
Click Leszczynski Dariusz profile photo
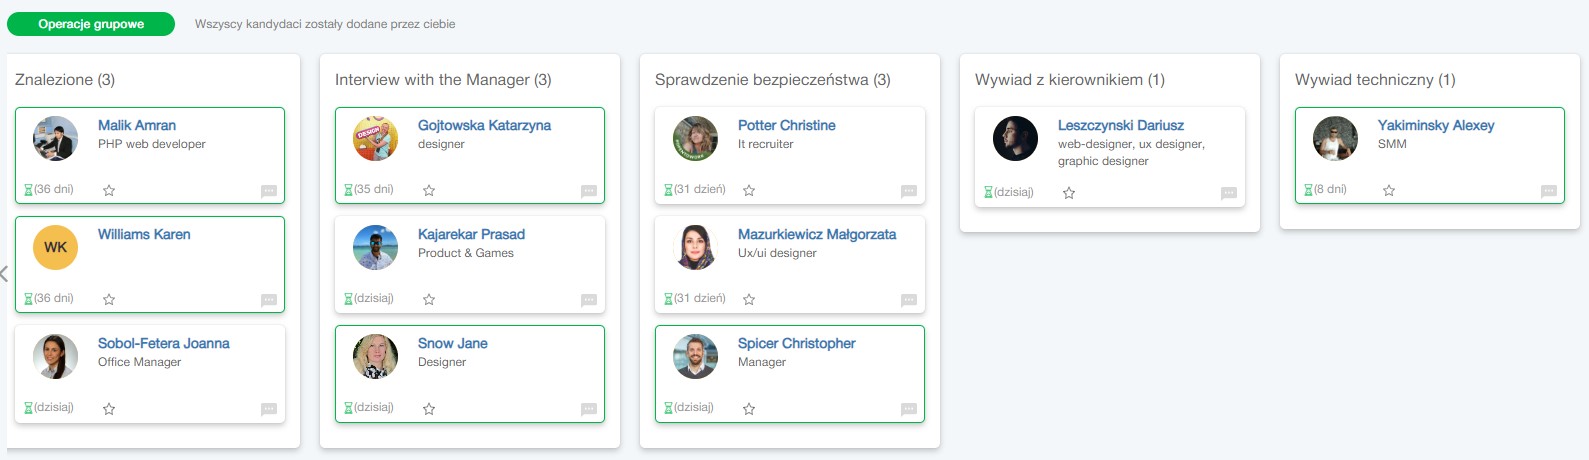pos(1015,138)
